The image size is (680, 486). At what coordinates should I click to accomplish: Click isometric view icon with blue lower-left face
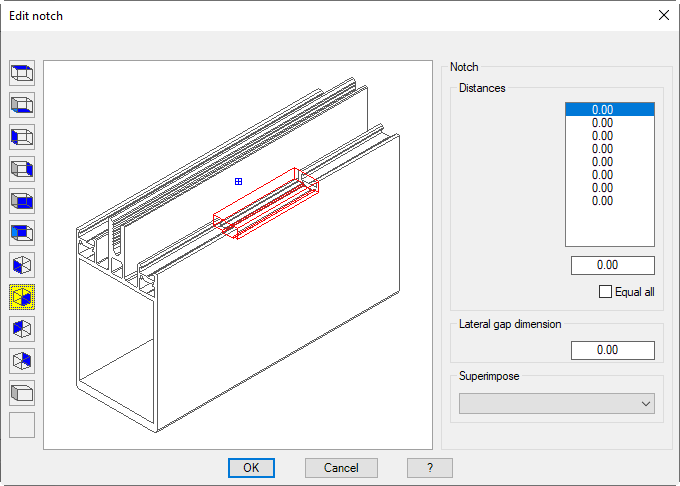22,264
